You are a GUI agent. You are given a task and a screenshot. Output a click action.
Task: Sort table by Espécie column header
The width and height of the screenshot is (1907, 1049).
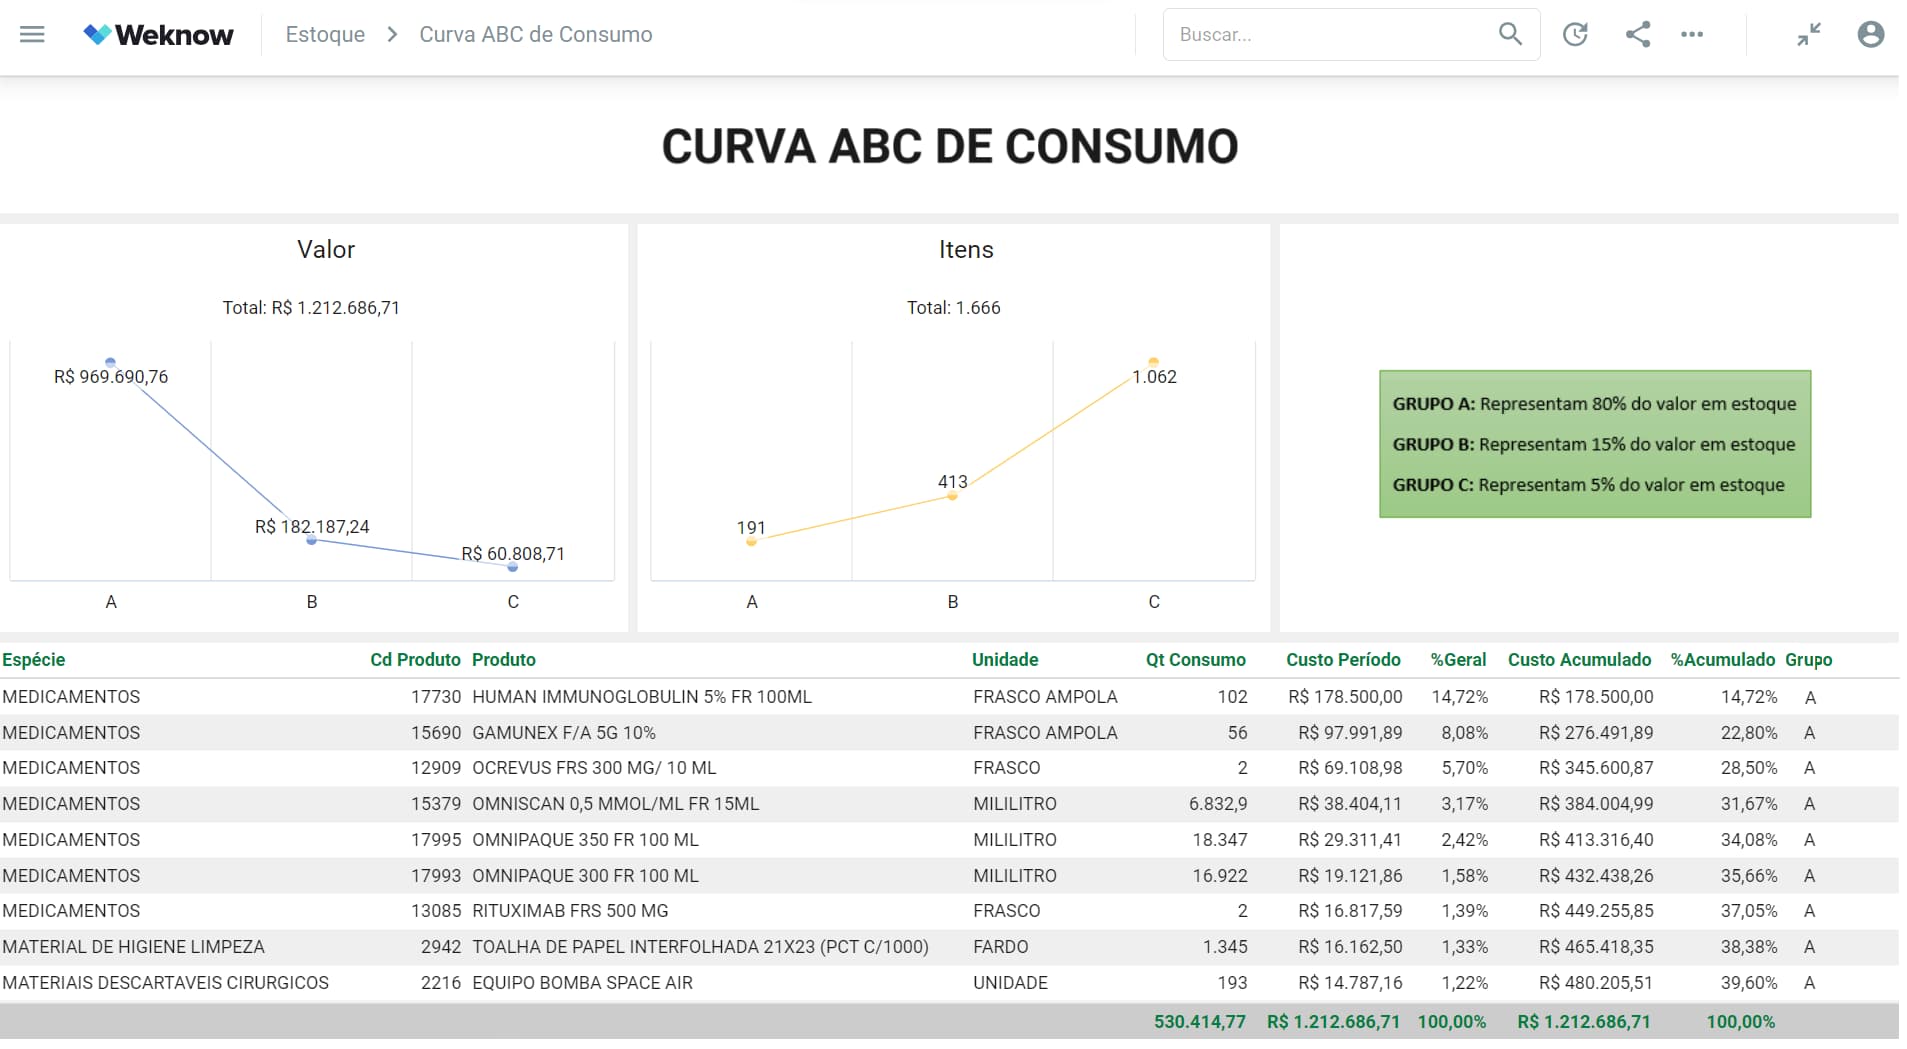pyautogui.click(x=34, y=660)
